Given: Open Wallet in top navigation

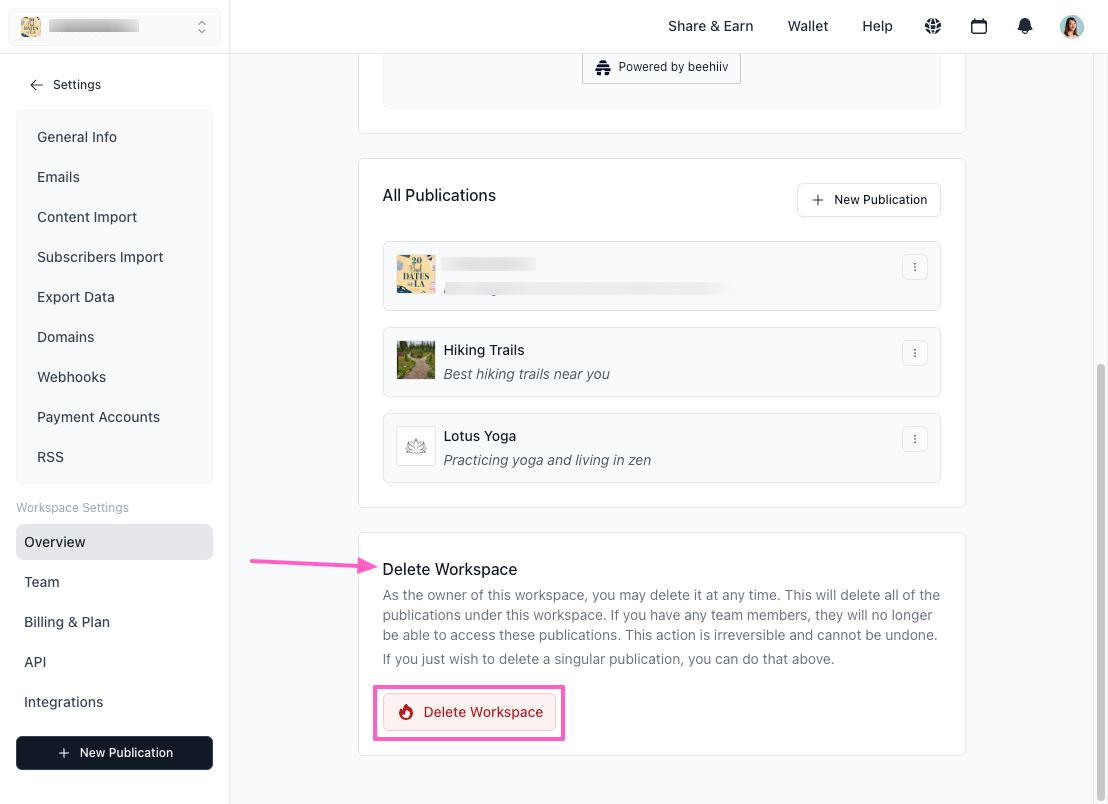Looking at the screenshot, I should (808, 26).
